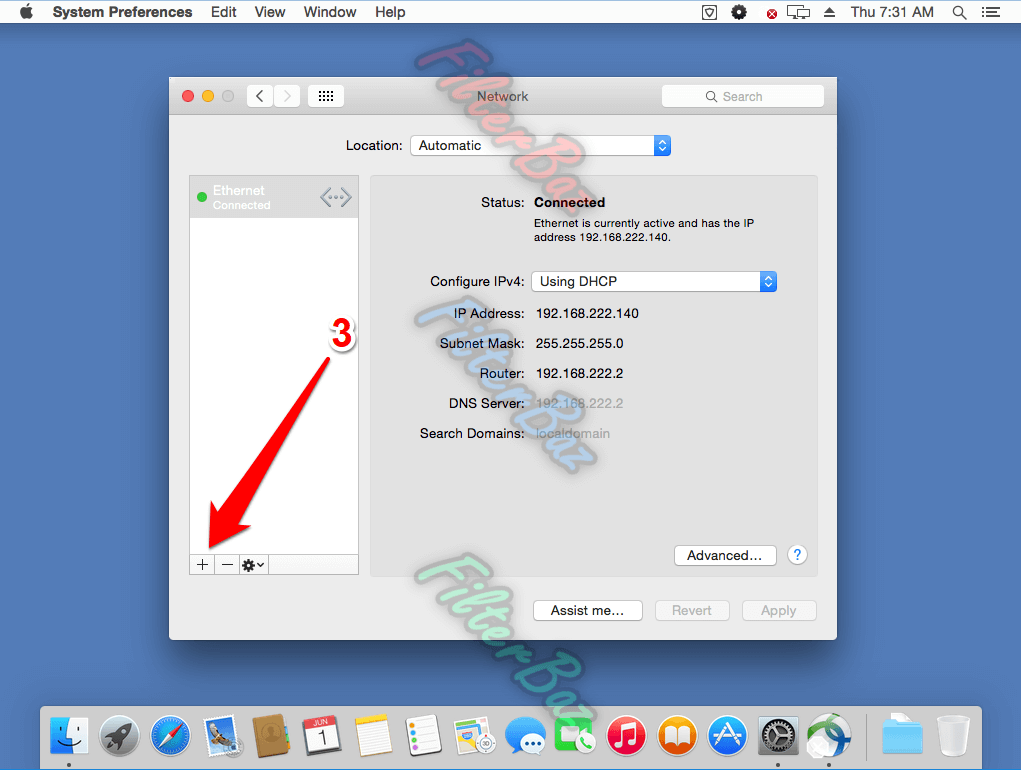This screenshot has width=1021, height=770.
Task: Open the gear action menu
Action: coord(252,563)
